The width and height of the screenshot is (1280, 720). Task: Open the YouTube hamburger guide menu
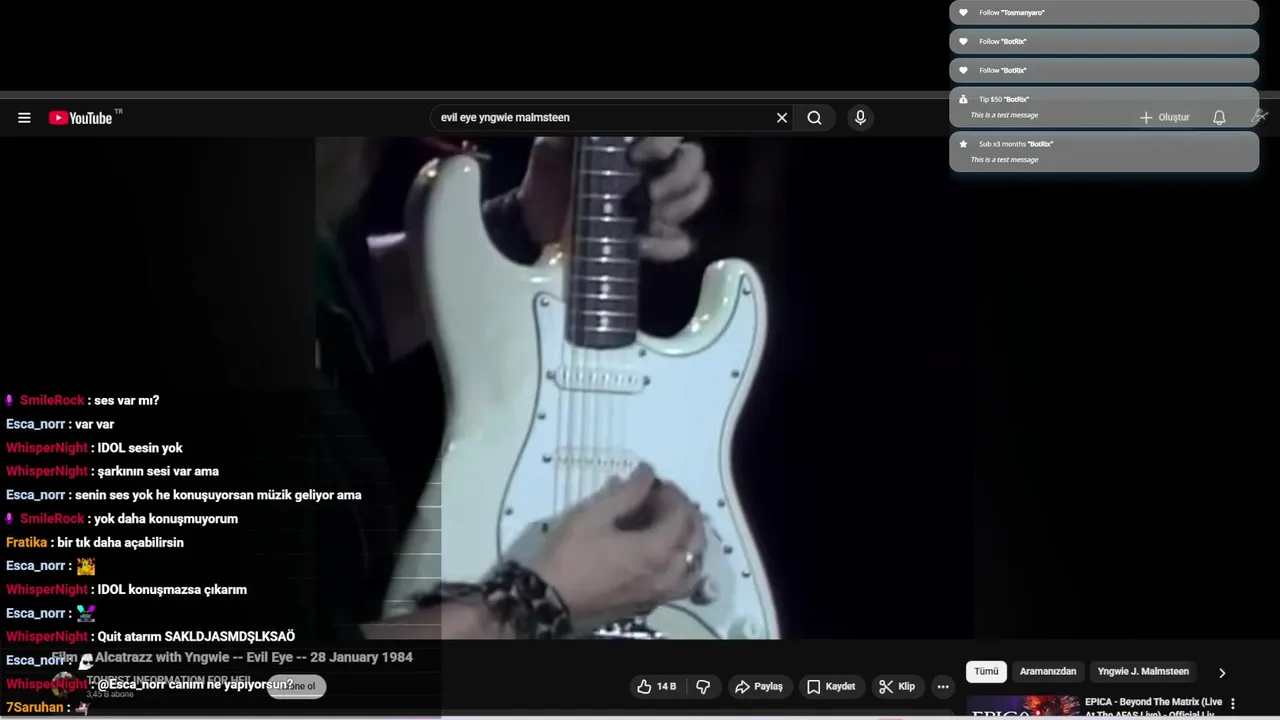(24, 118)
